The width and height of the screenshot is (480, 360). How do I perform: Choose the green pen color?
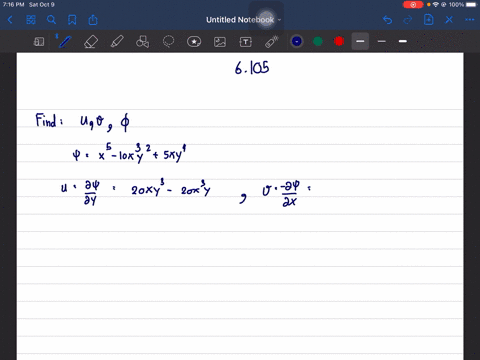pos(318,41)
